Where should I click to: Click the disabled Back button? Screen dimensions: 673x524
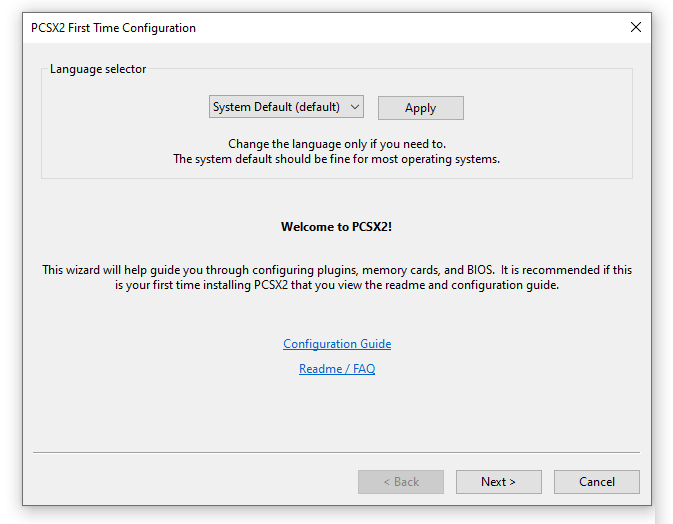pyautogui.click(x=401, y=482)
